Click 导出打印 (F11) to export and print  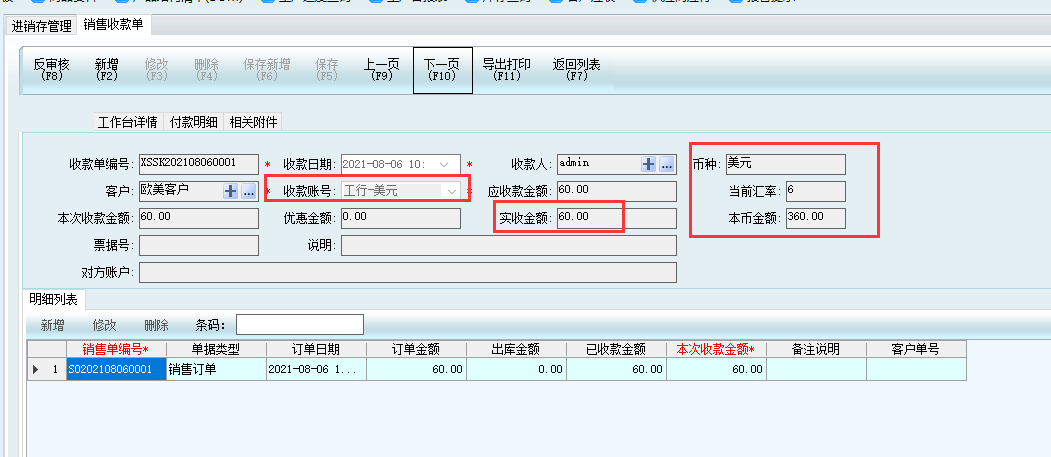[507, 69]
